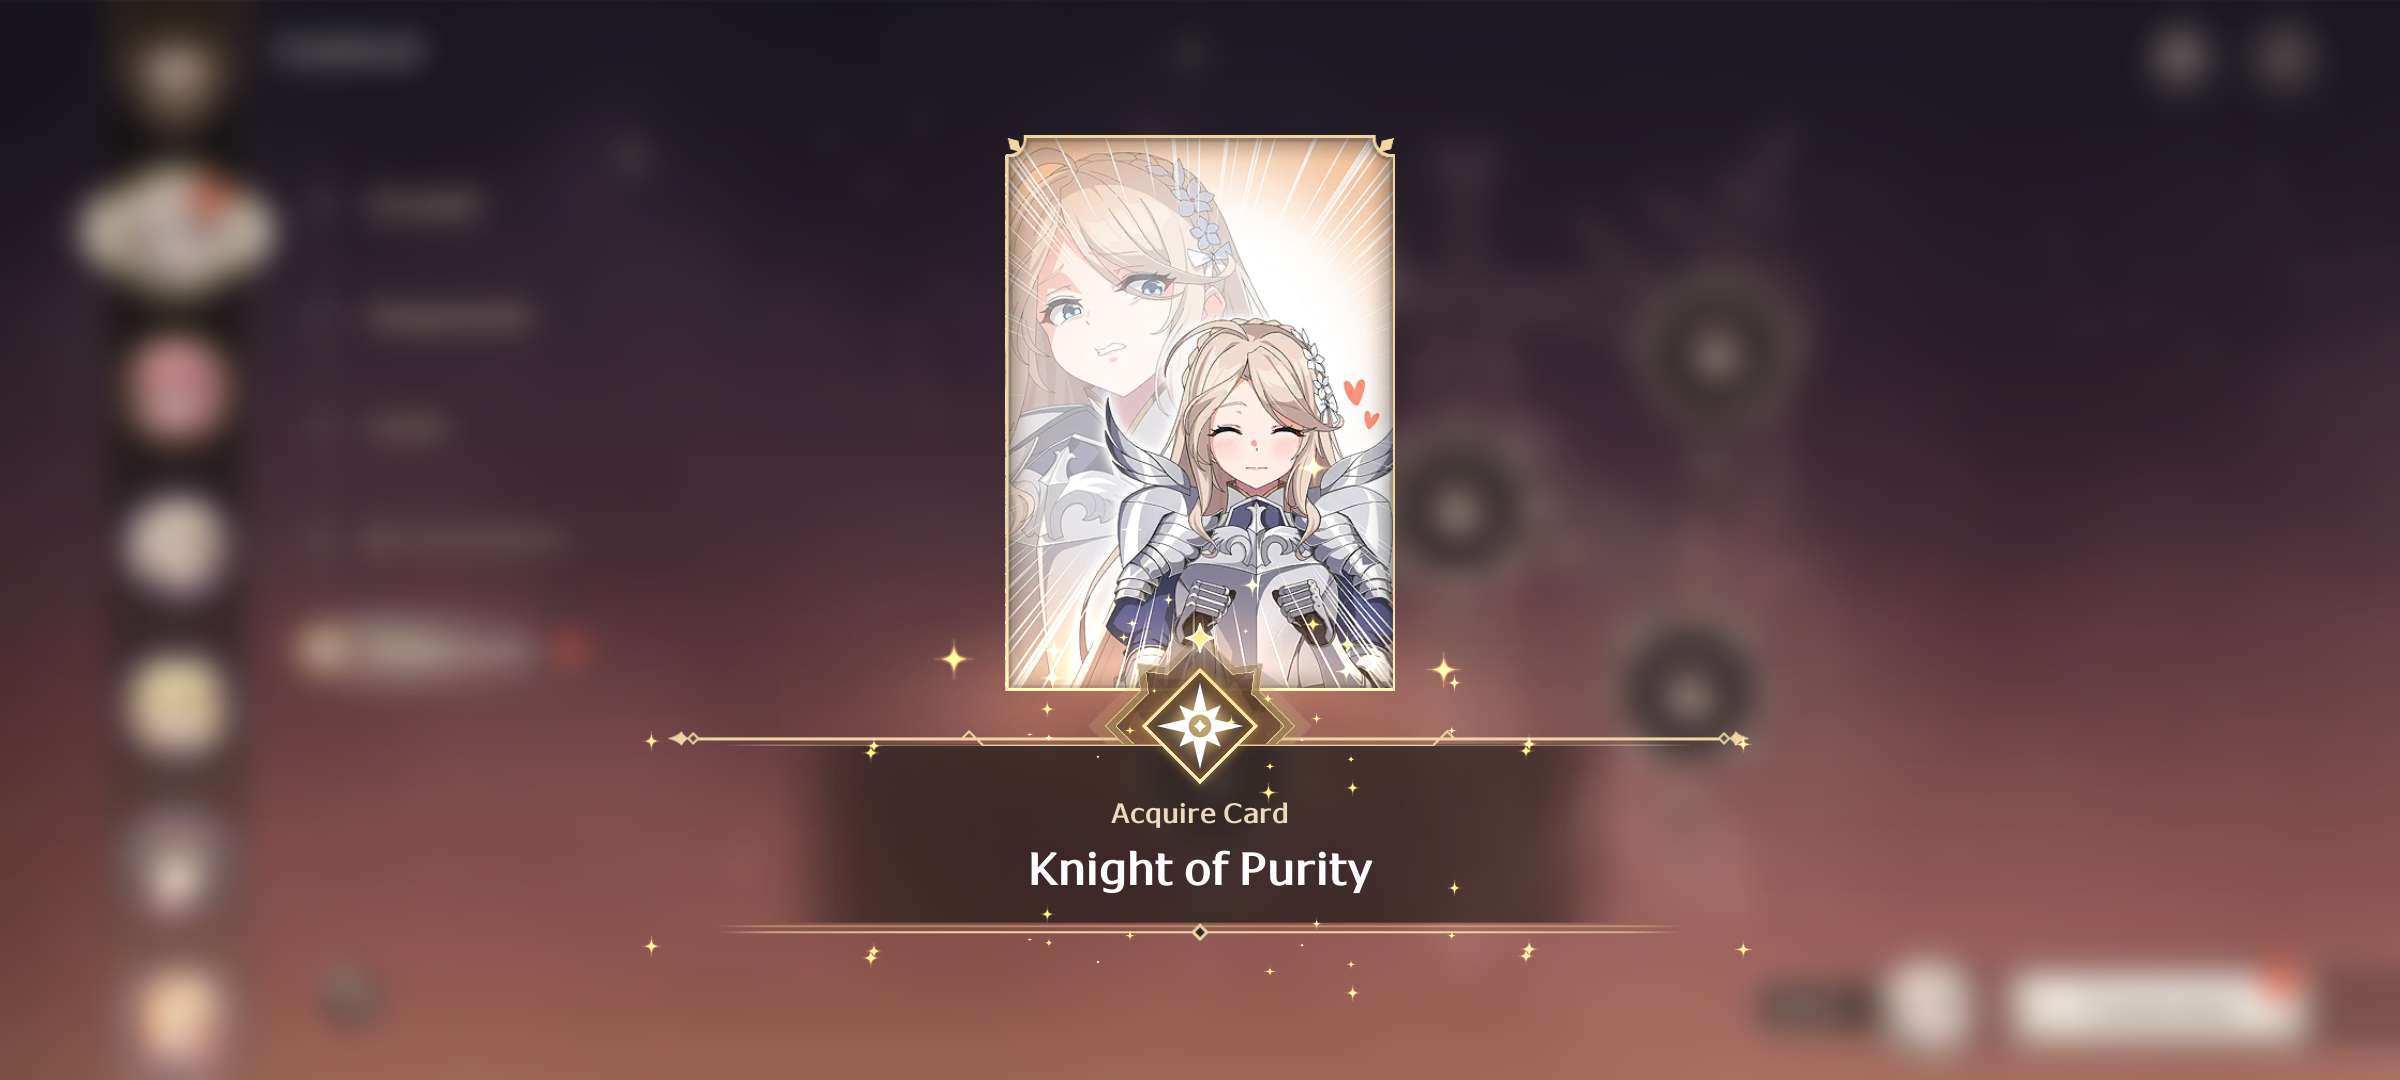The height and width of the screenshot is (1080, 2400).
Task: Choose the blurred yellow avatar in the sidebar
Action: tap(176, 705)
